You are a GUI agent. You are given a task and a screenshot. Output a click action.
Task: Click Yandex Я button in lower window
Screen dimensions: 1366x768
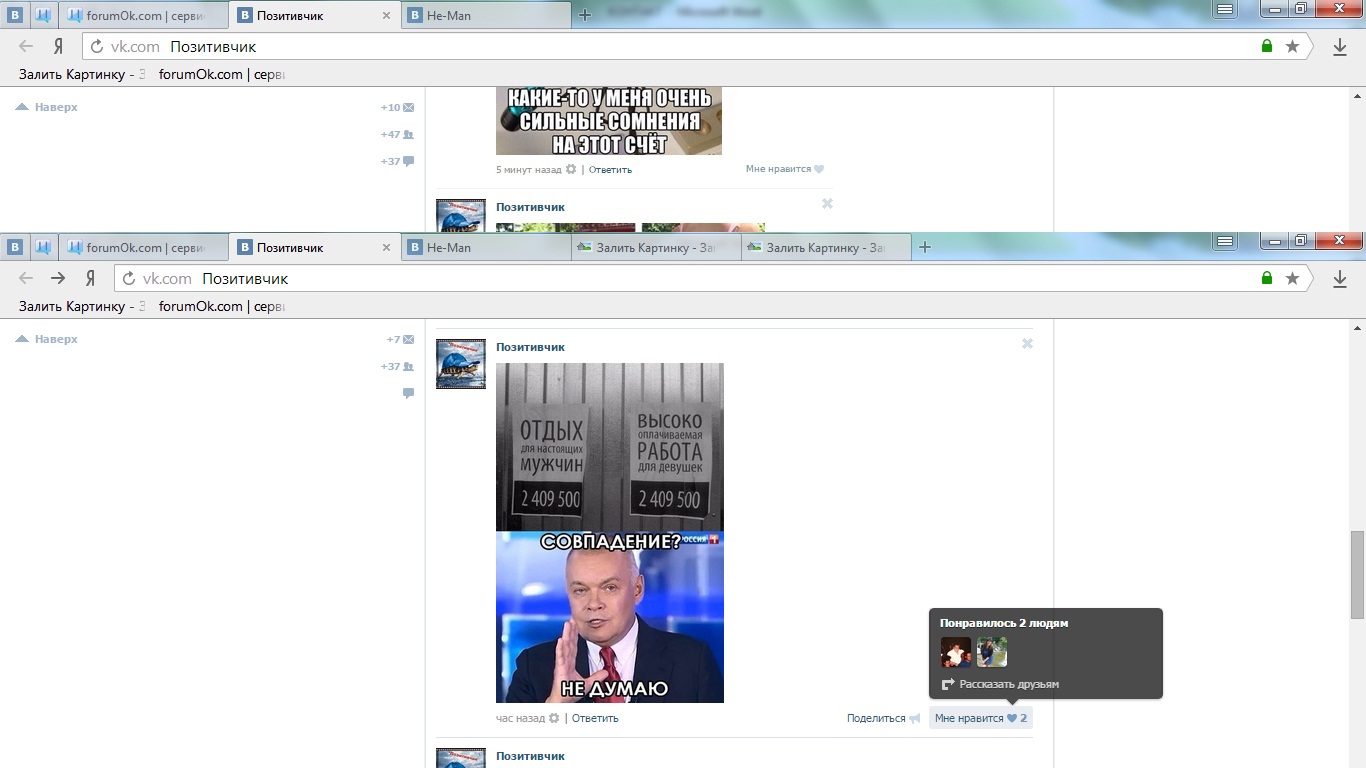pos(91,278)
